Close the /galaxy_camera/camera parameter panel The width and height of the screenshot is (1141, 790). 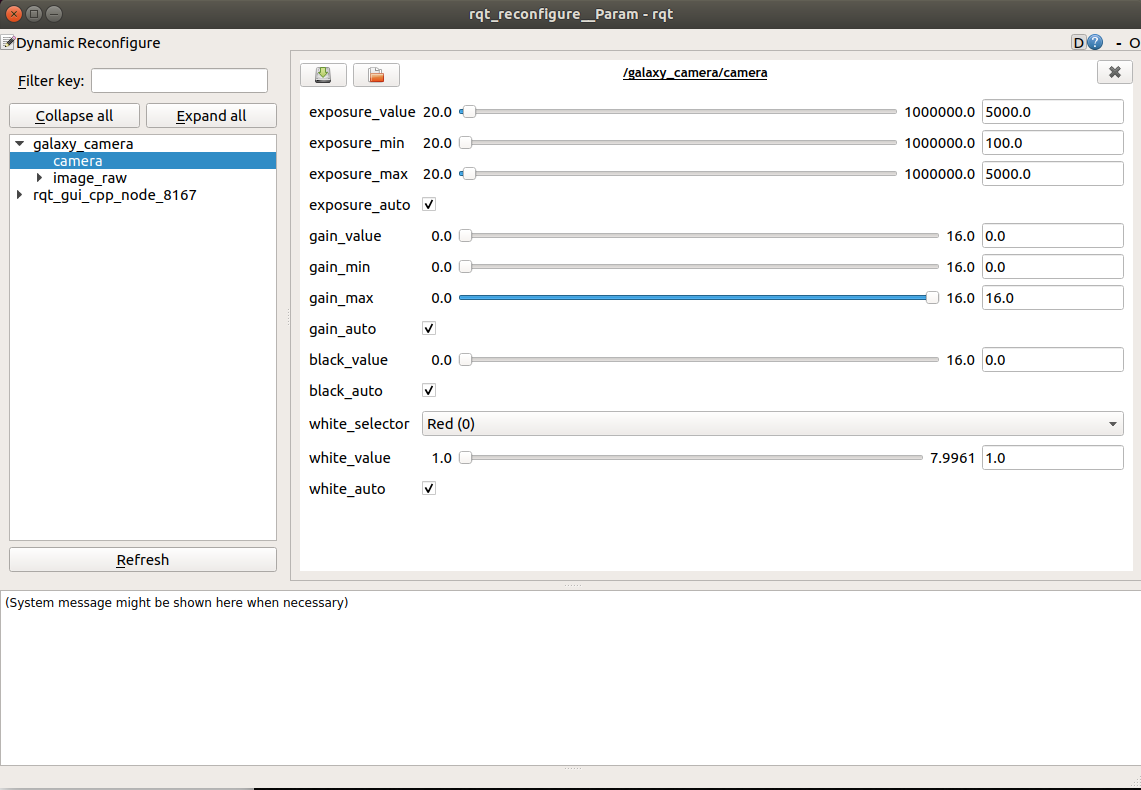(1114, 73)
